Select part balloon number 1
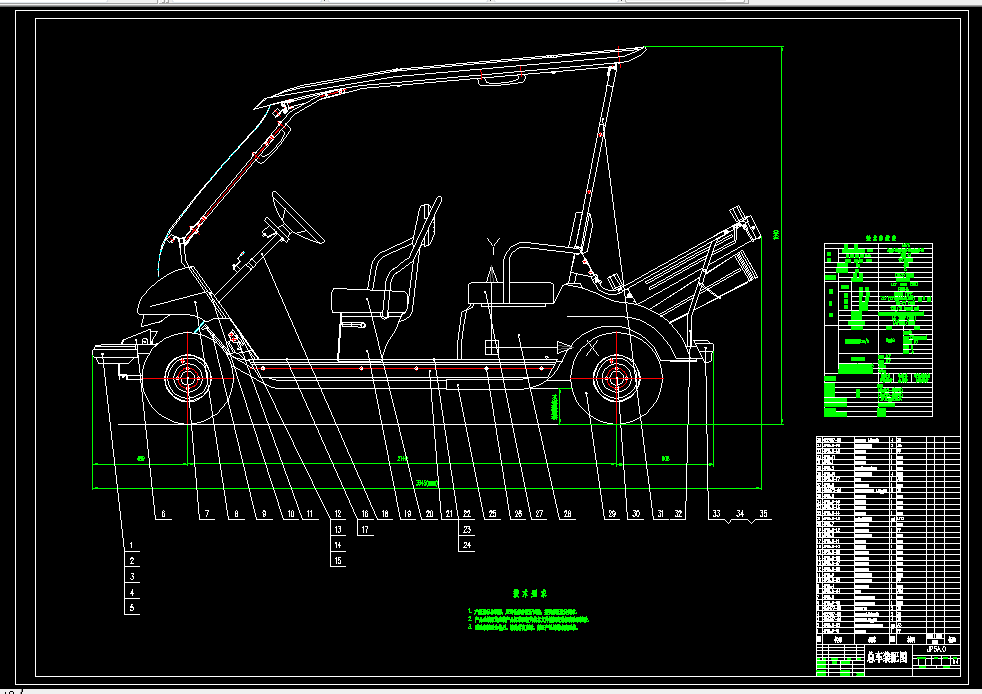 (132, 545)
